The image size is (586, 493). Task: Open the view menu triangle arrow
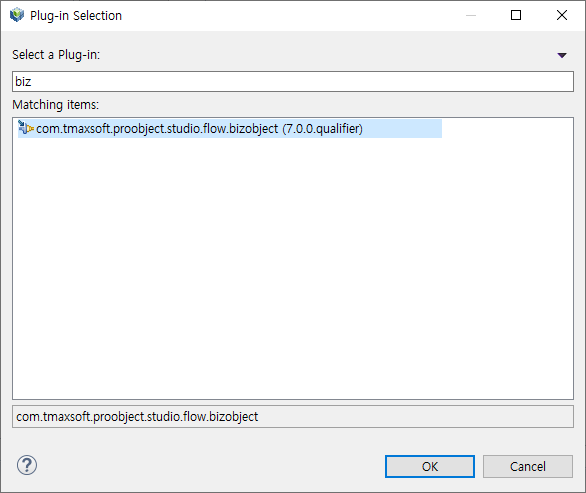click(x=562, y=55)
